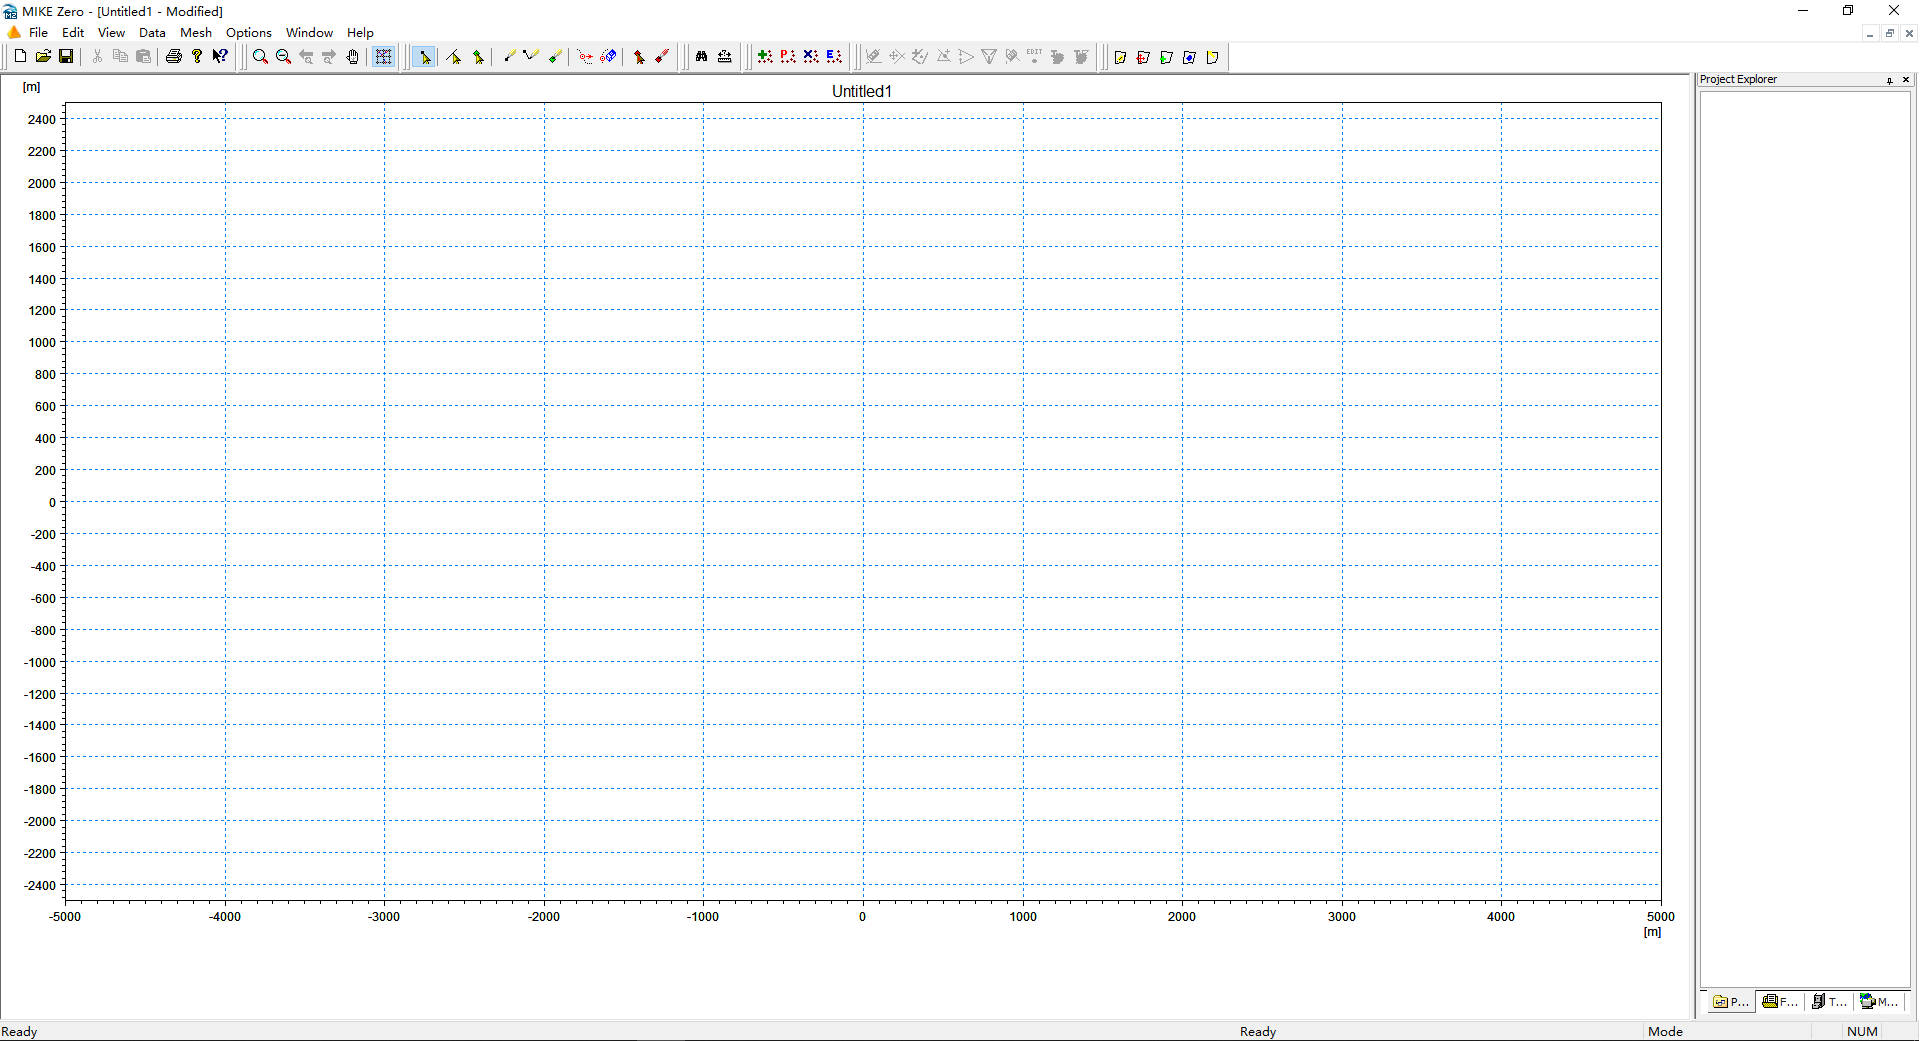
Task: Toggle pin on Project Explorer panel
Action: (1889, 80)
